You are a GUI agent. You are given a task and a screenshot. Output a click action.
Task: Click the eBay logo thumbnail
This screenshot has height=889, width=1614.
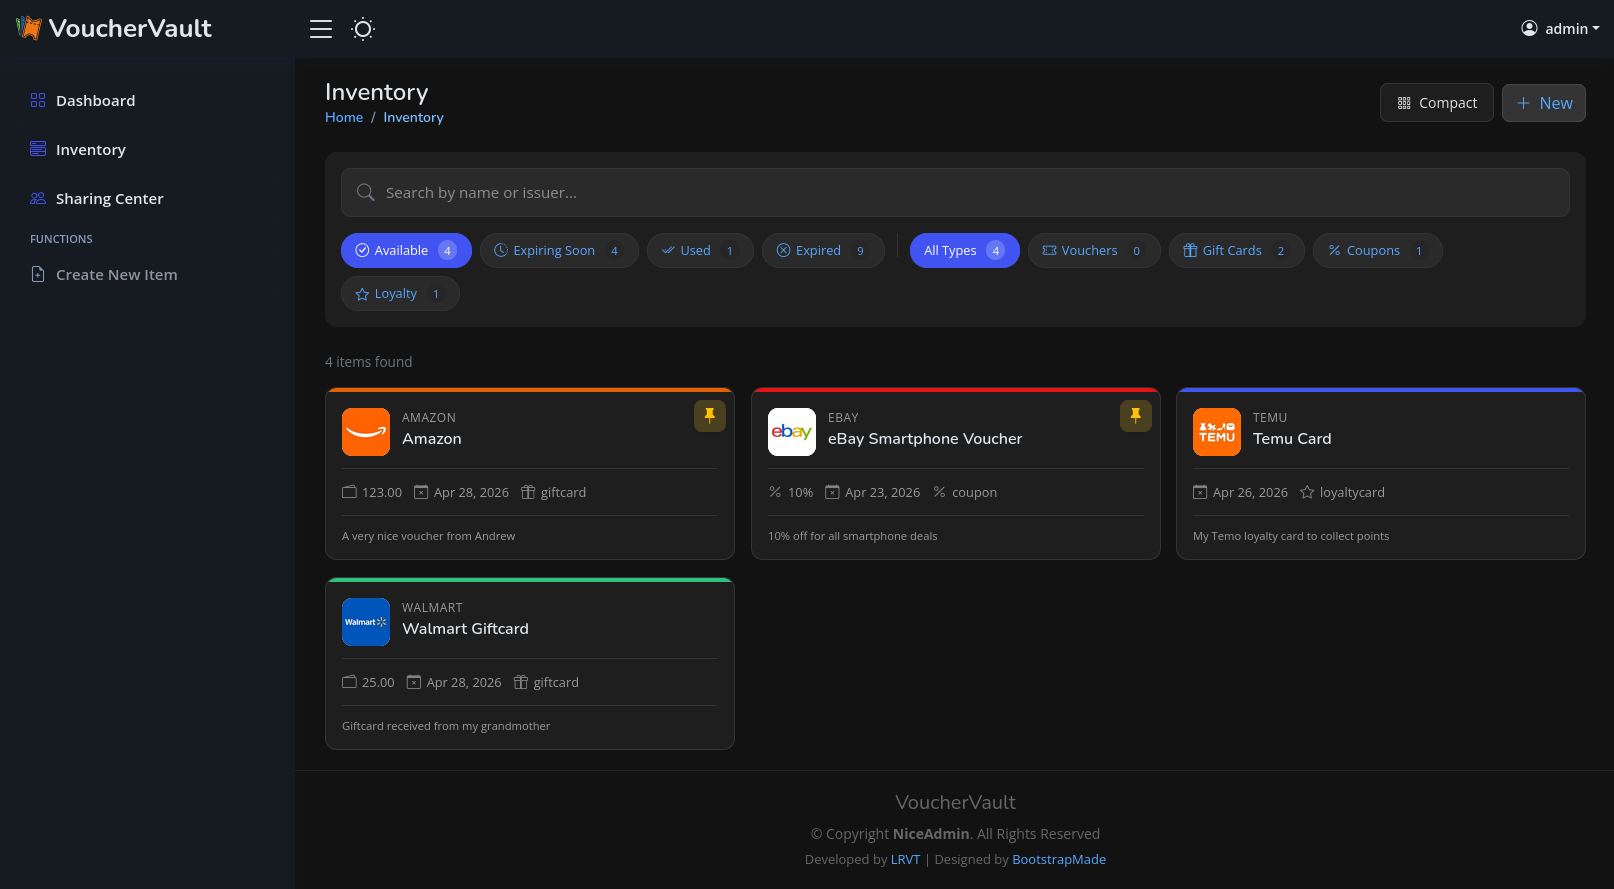792,432
